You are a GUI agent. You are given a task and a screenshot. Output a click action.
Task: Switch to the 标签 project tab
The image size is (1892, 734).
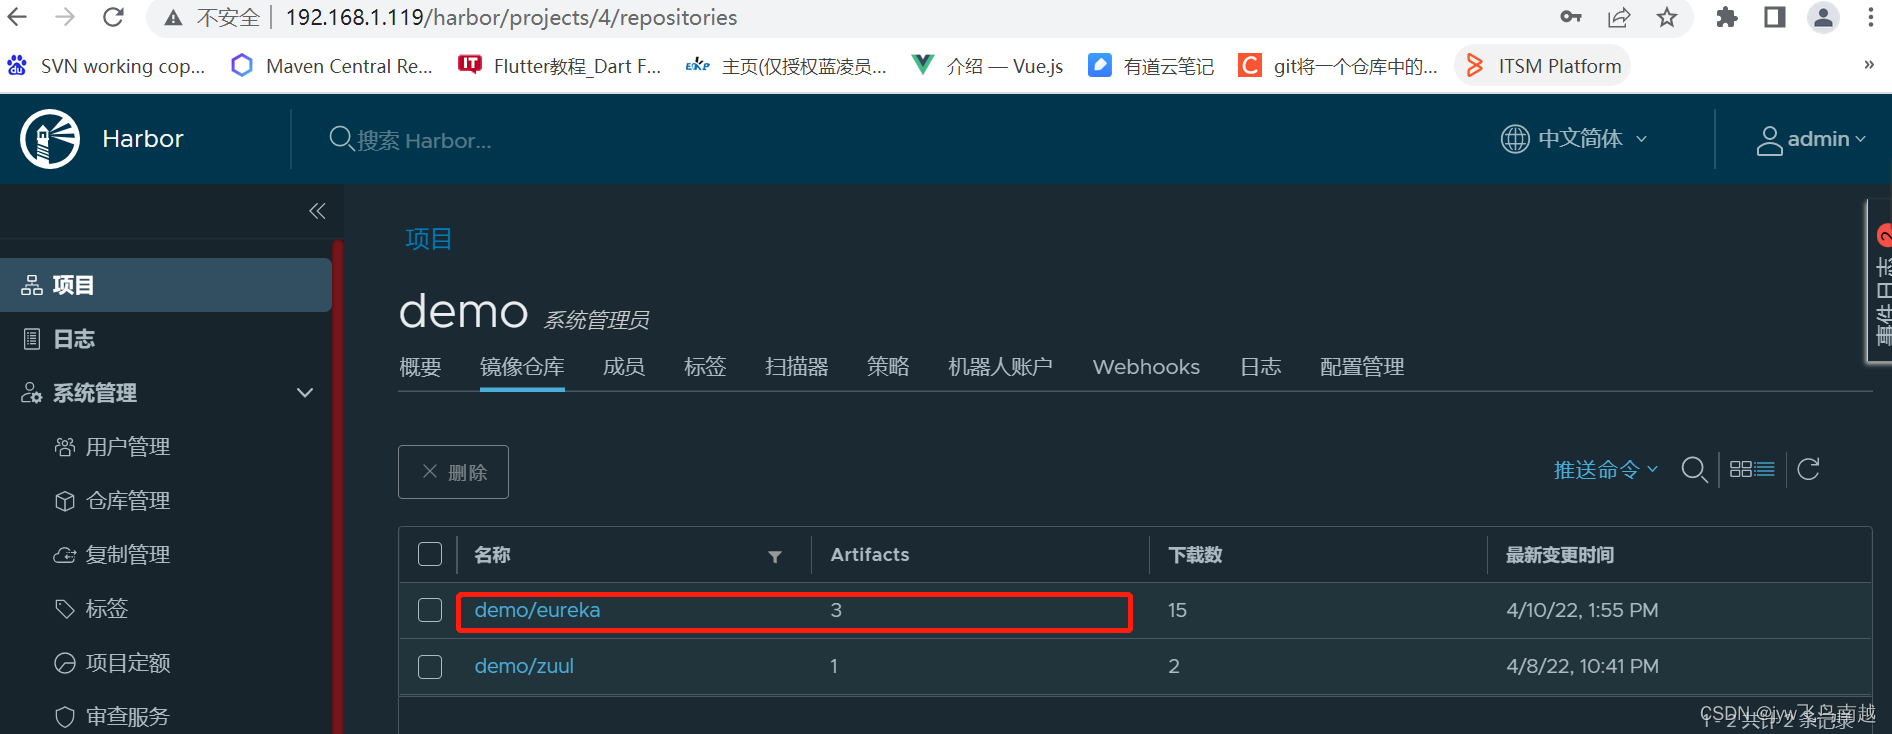705,367
